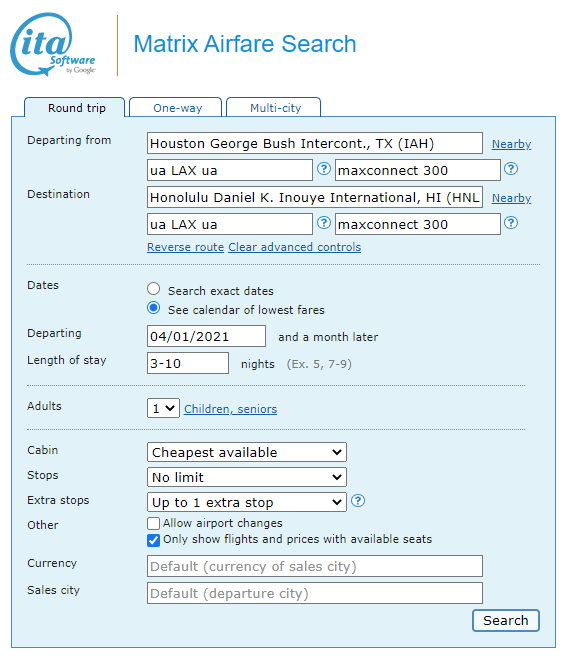The width and height of the screenshot is (564, 659).
Task: Switch to the One-way tab
Action: coord(176,108)
